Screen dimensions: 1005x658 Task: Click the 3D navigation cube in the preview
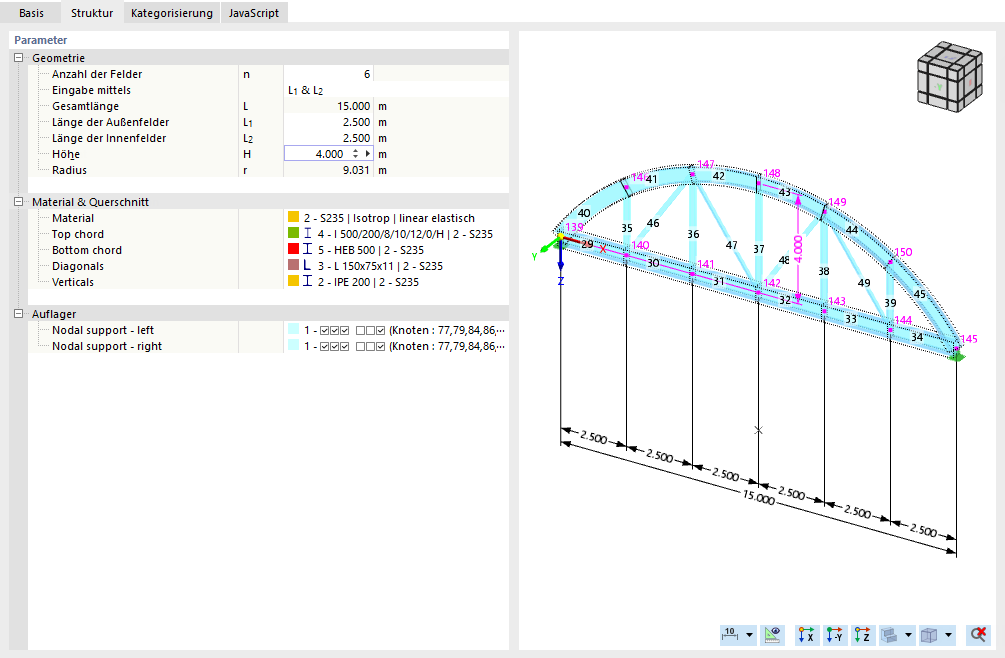pos(949,76)
